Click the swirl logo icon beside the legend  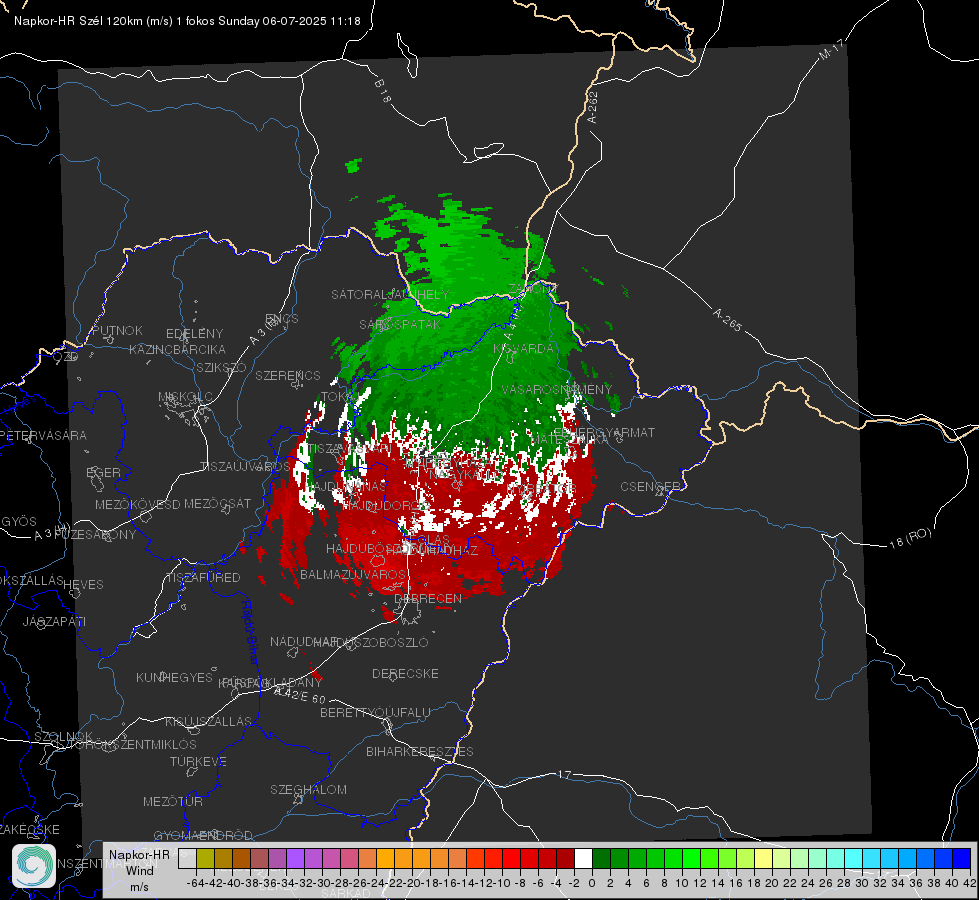[34, 866]
